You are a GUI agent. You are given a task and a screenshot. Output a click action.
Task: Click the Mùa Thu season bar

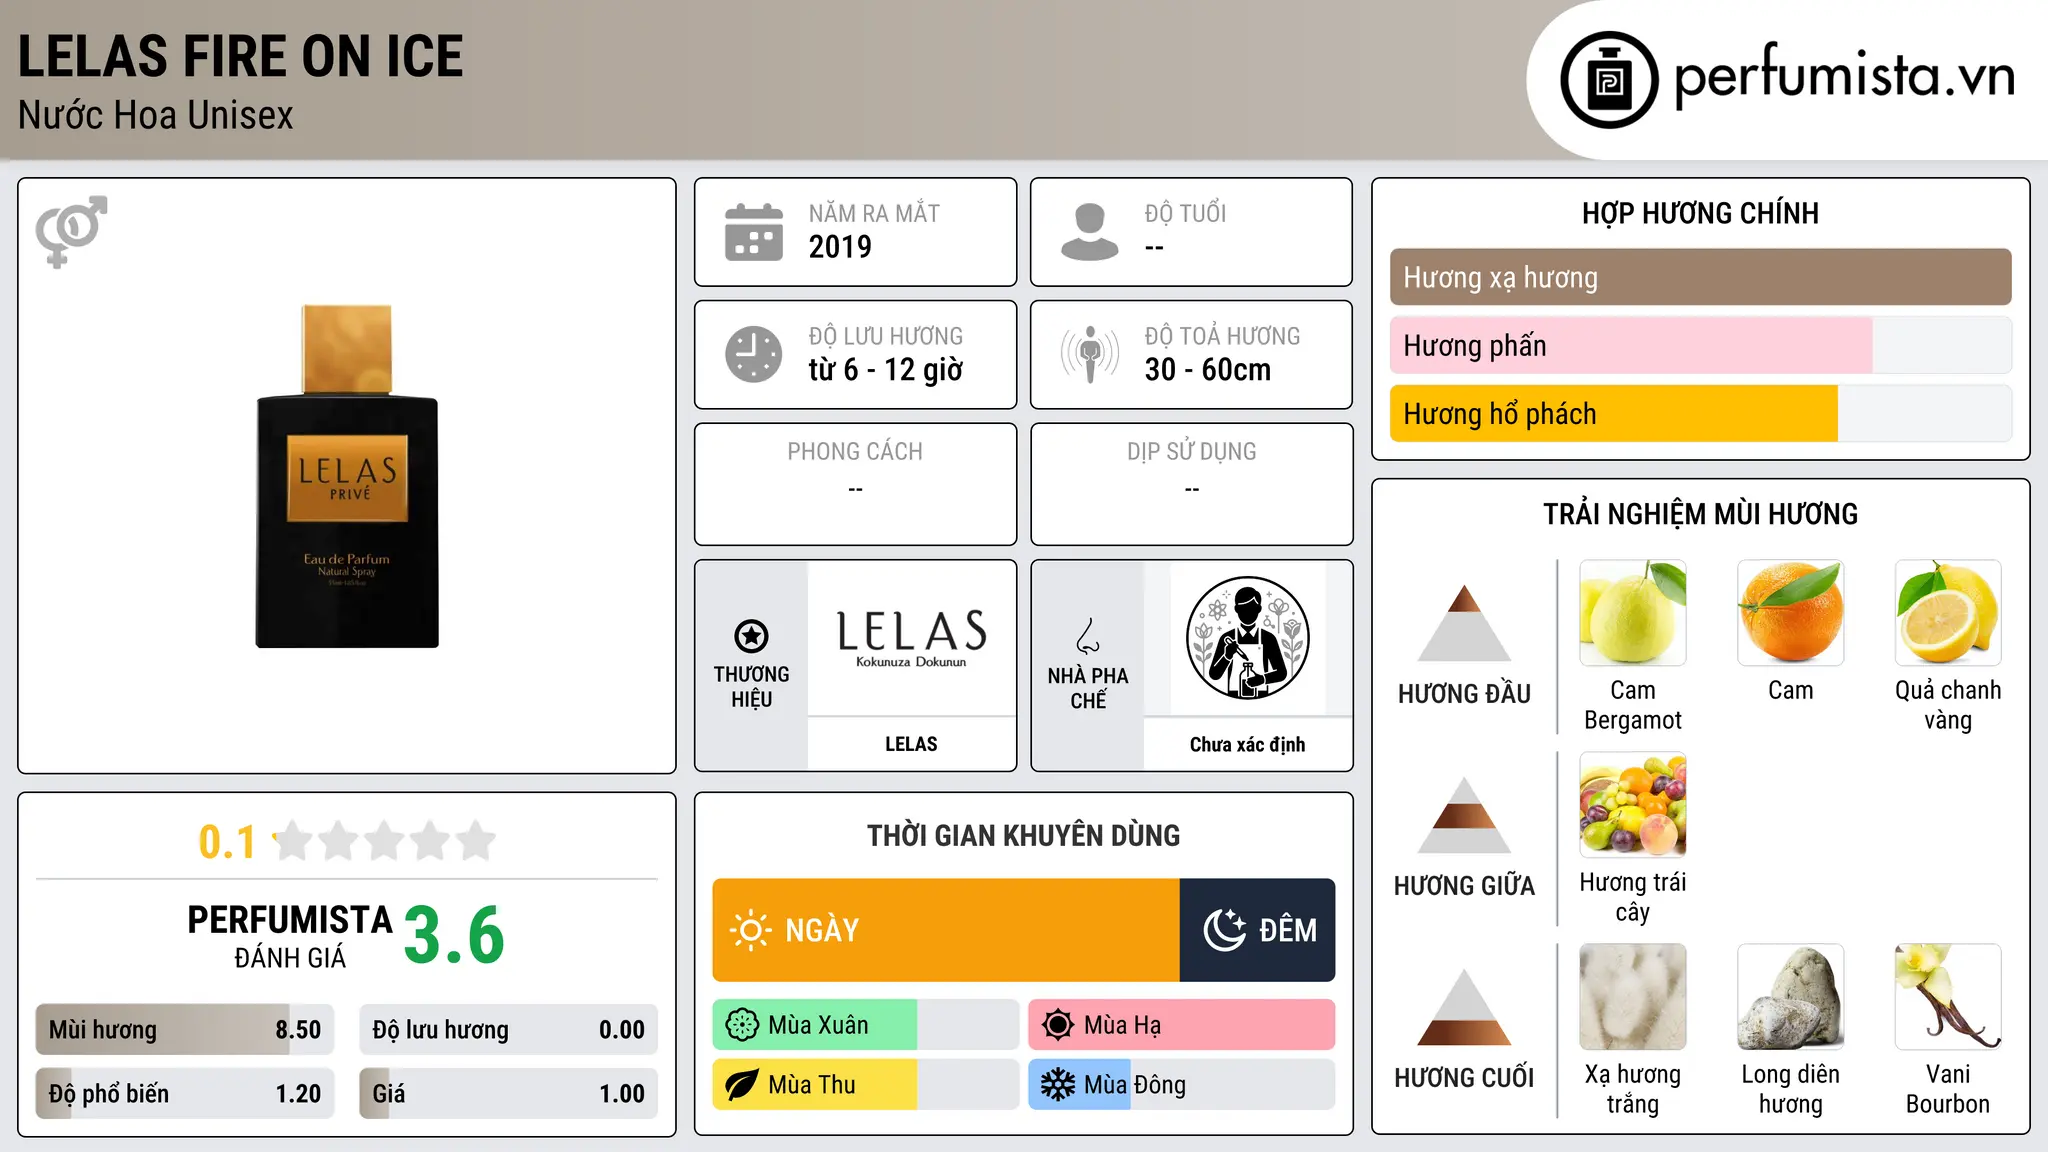[865, 1085]
